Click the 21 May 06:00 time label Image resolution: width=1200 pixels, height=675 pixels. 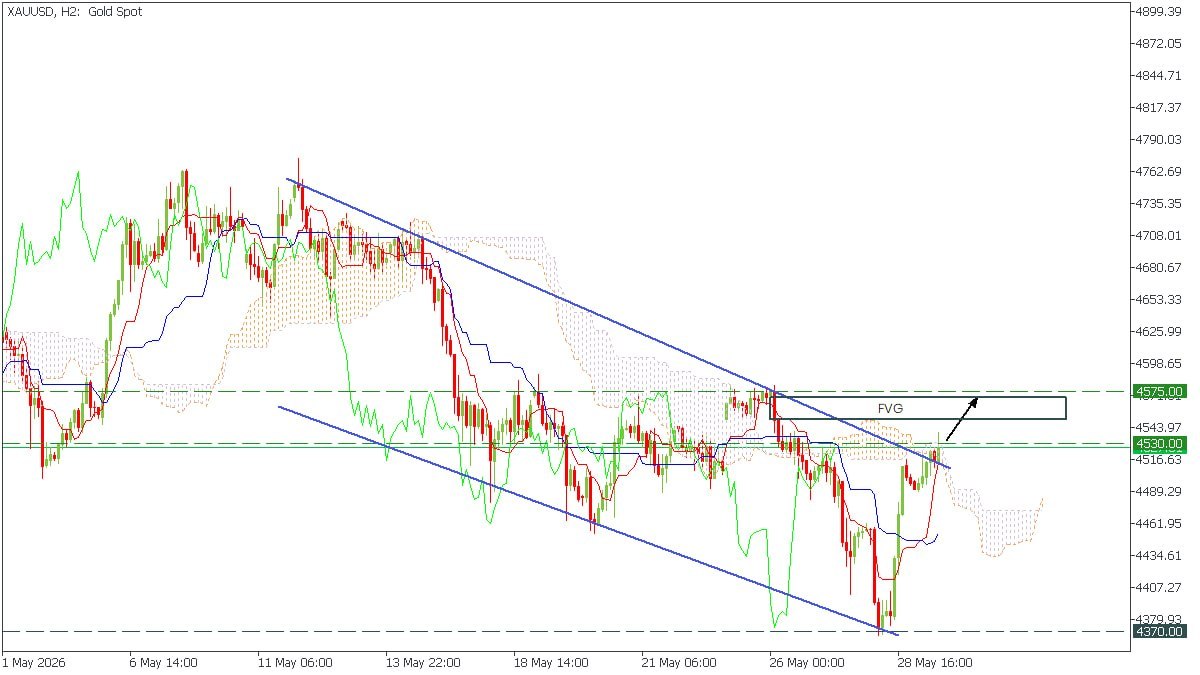pyautogui.click(x=678, y=662)
